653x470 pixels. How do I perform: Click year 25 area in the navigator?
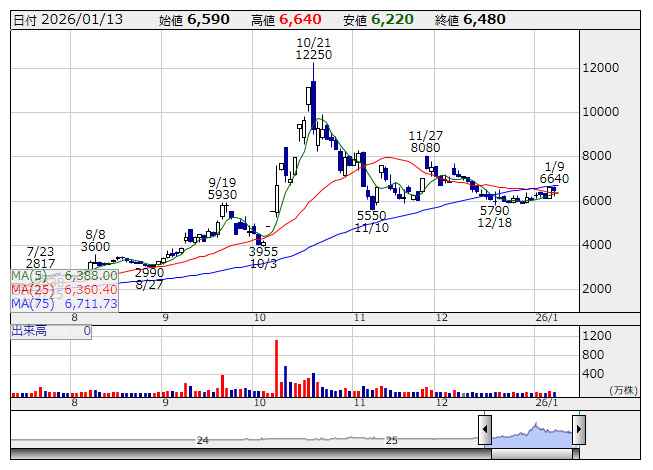[392, 439]
